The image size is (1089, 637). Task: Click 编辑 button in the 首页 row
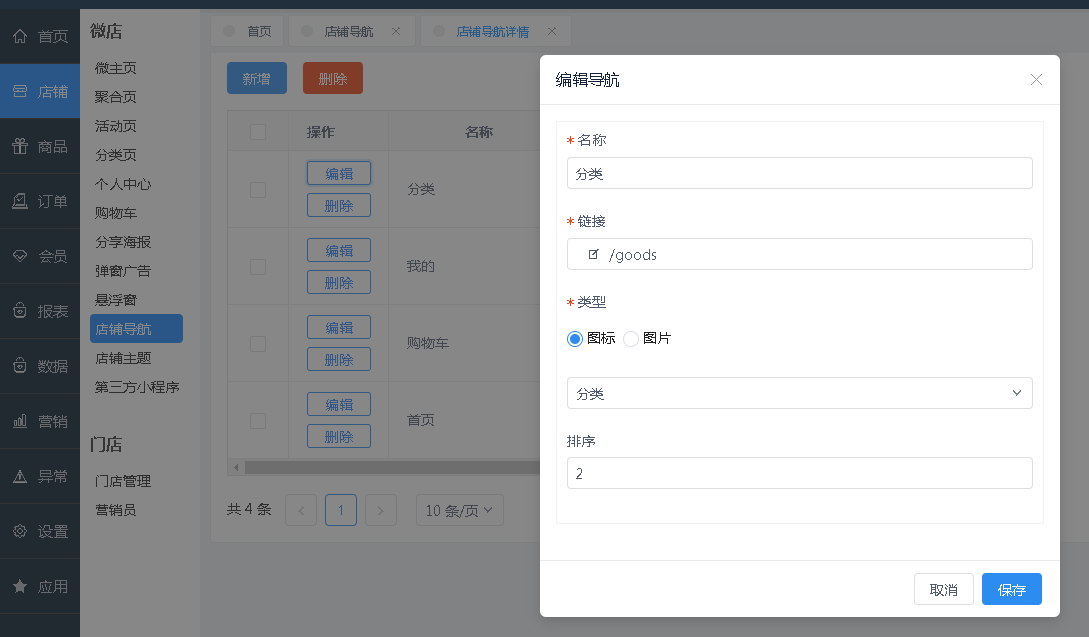click(x=339, y=405)
